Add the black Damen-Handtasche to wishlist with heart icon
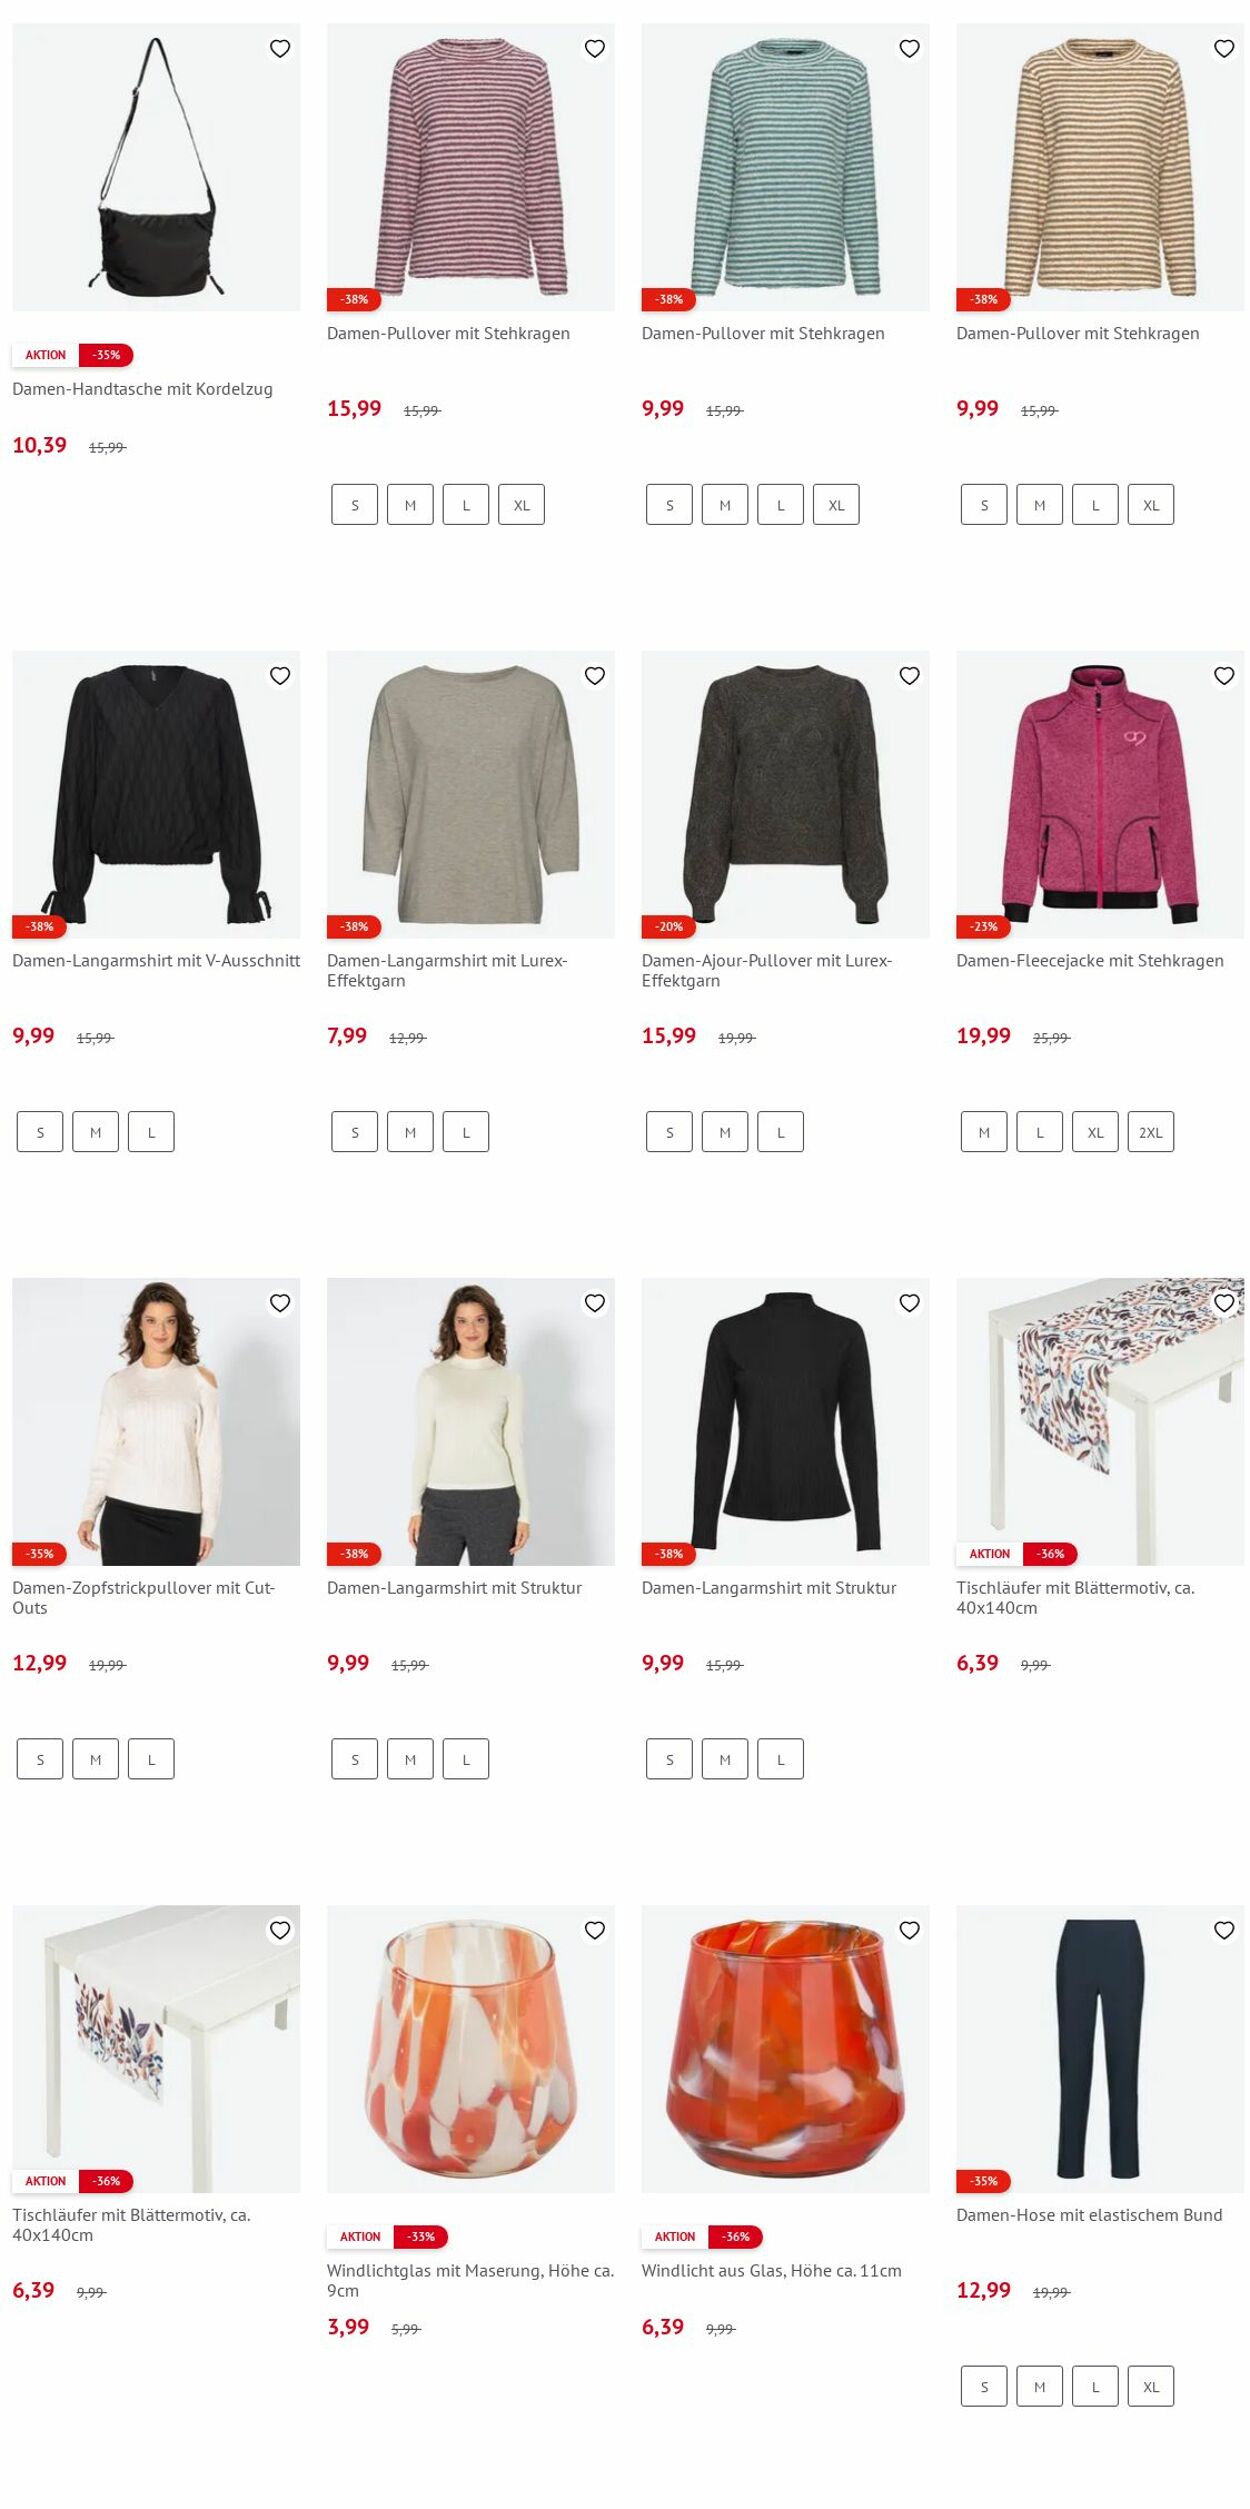The width and height of the screenshot is (1250, 2509). coord(280,48)
